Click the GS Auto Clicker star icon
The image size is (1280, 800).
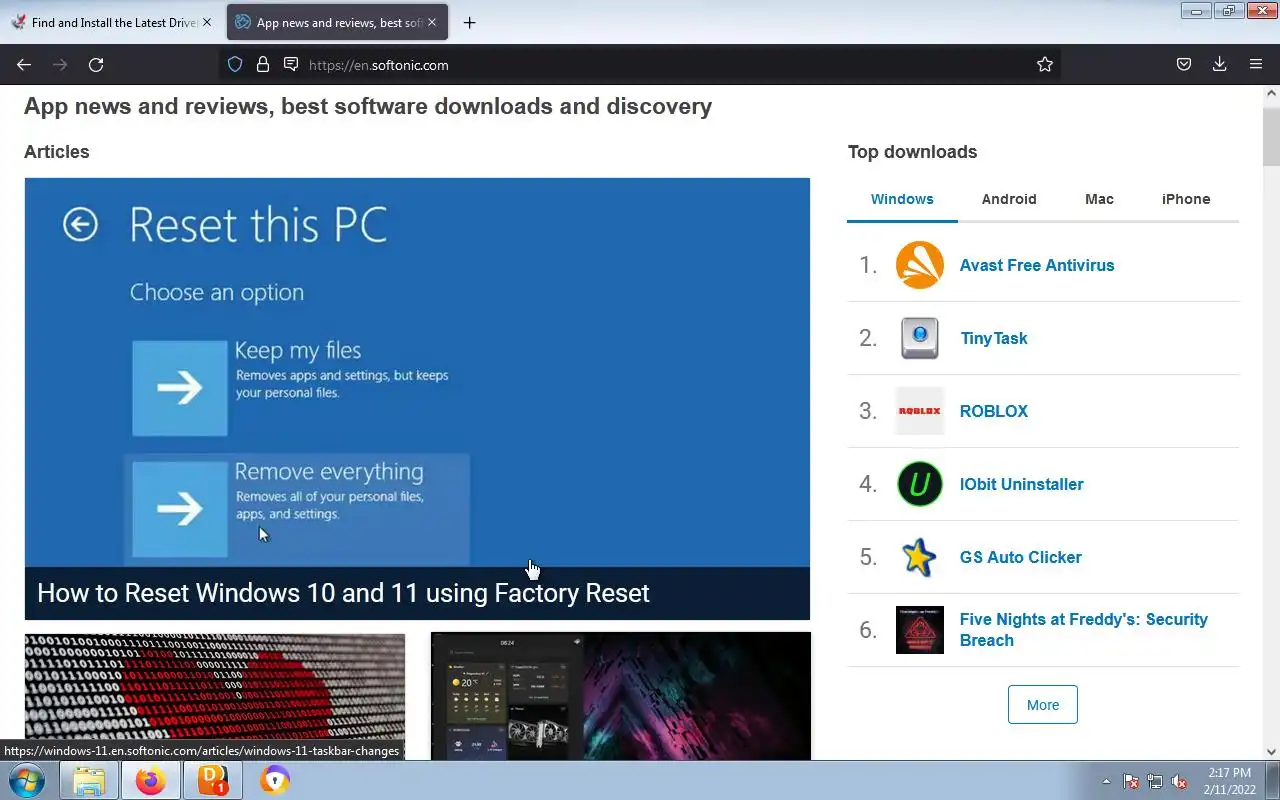[920, 557]
